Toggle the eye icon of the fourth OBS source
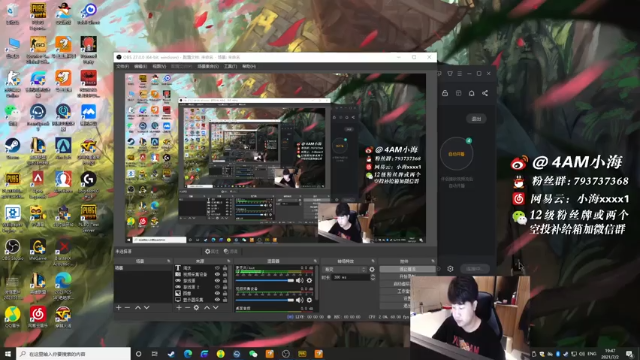 [218, 287]
